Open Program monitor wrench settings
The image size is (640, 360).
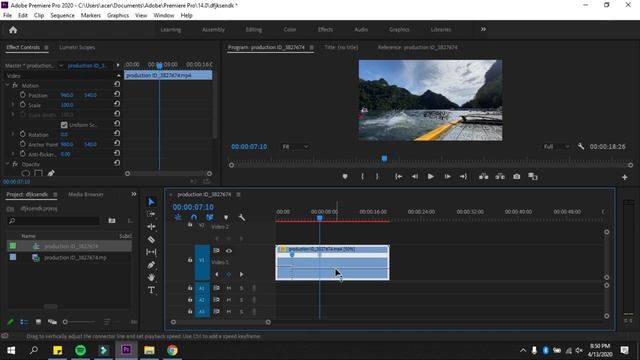coord(581,147)
